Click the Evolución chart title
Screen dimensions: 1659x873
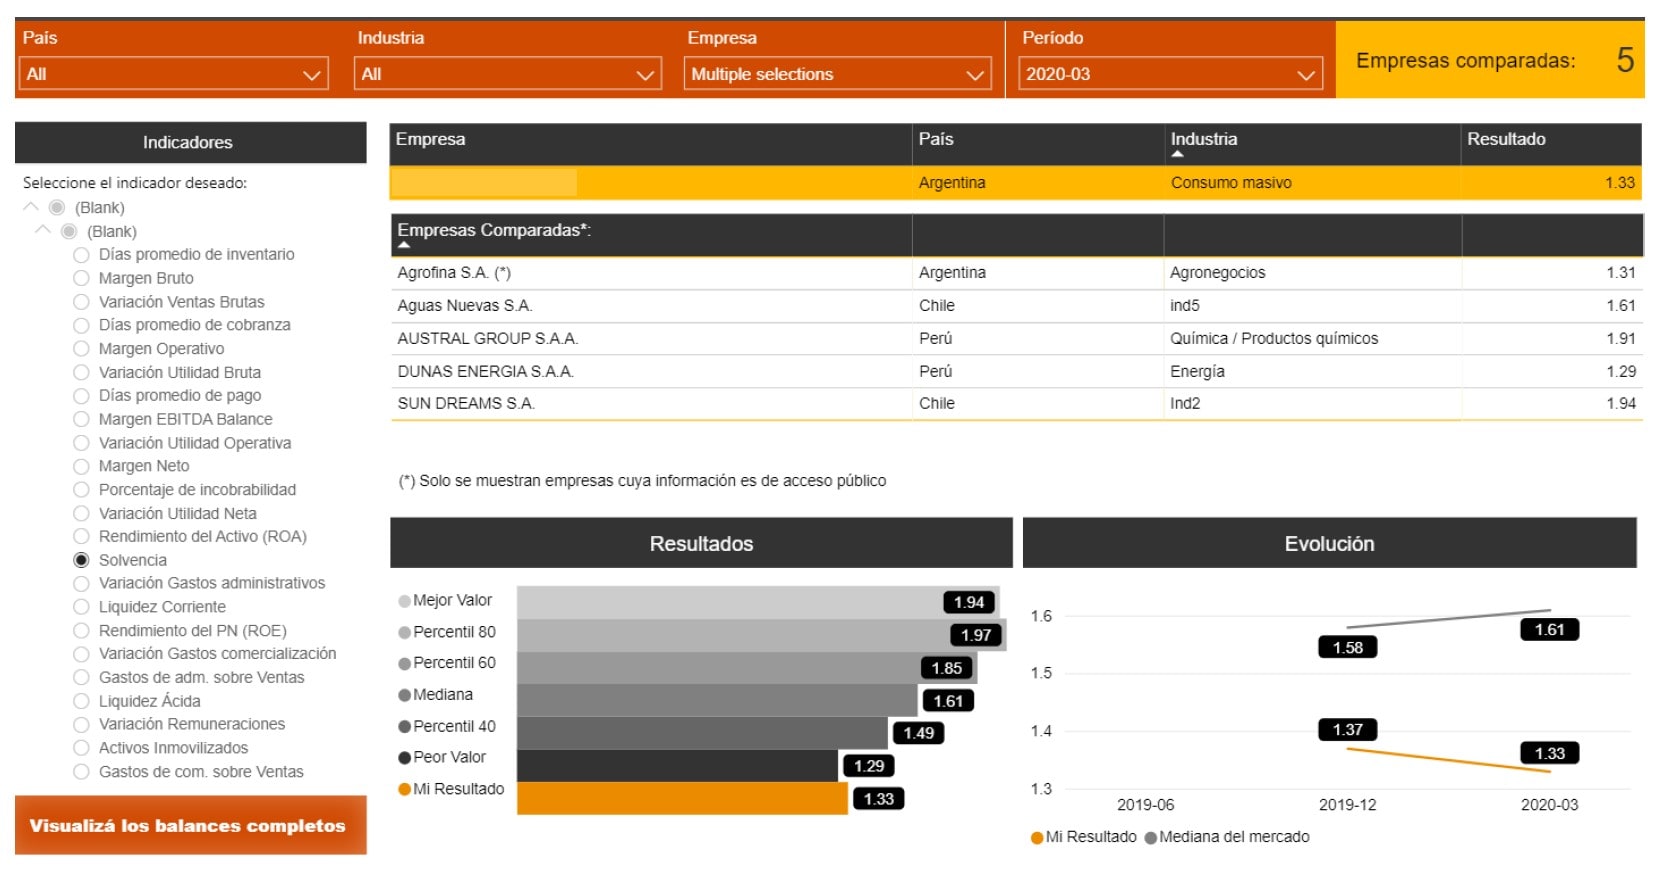[1329, 543]
